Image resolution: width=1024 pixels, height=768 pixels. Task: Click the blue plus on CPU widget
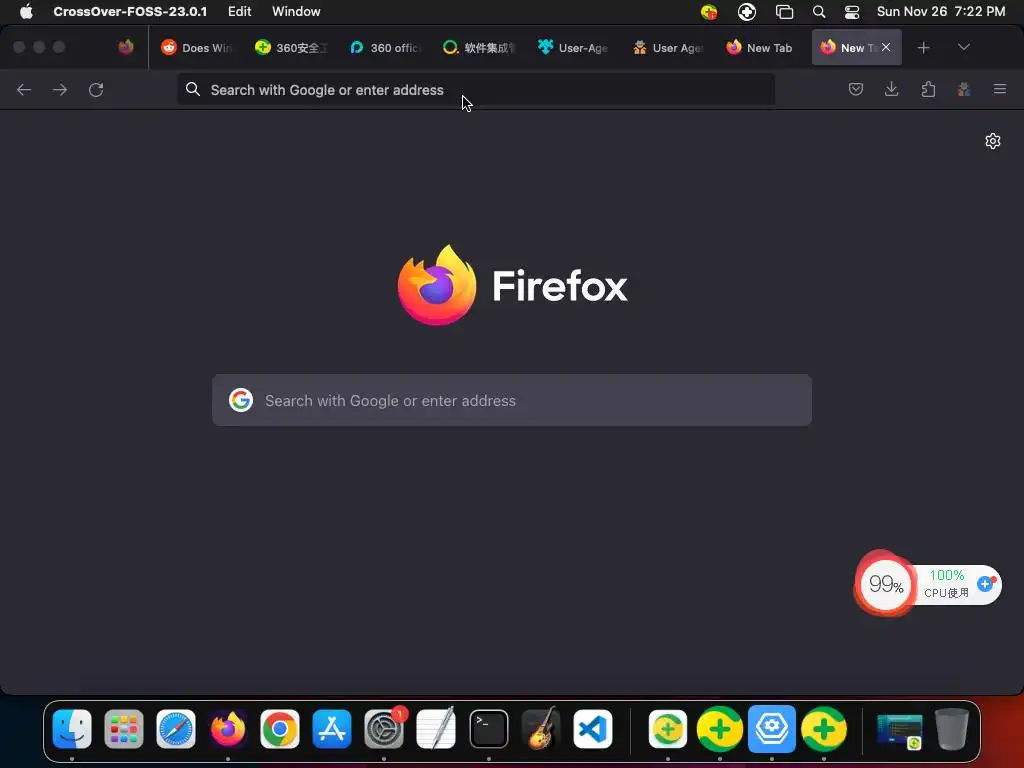985,583
